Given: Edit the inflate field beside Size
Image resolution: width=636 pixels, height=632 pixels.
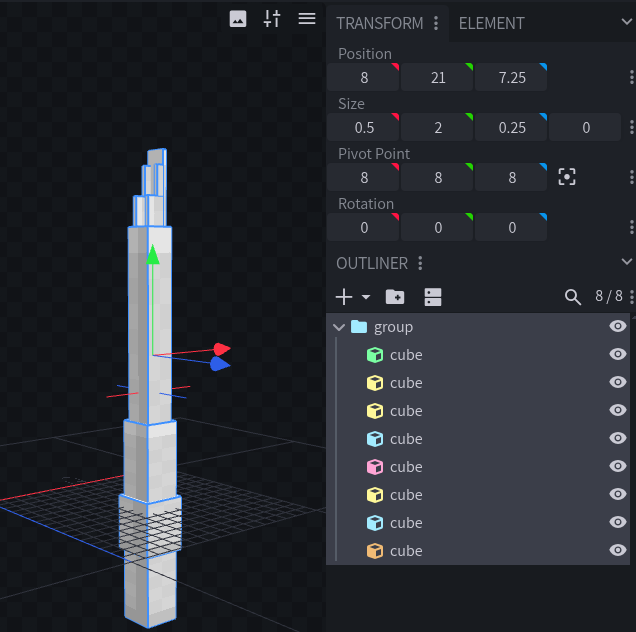Looking at the screenshot, I should [x=585, y=127].
